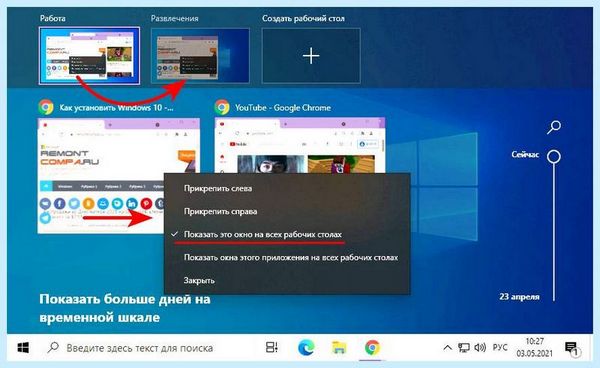Image resolution: width=600 pixels, height=368 pixels.
Task: Switch input language via РУС indicator
Action: point(500,347)
